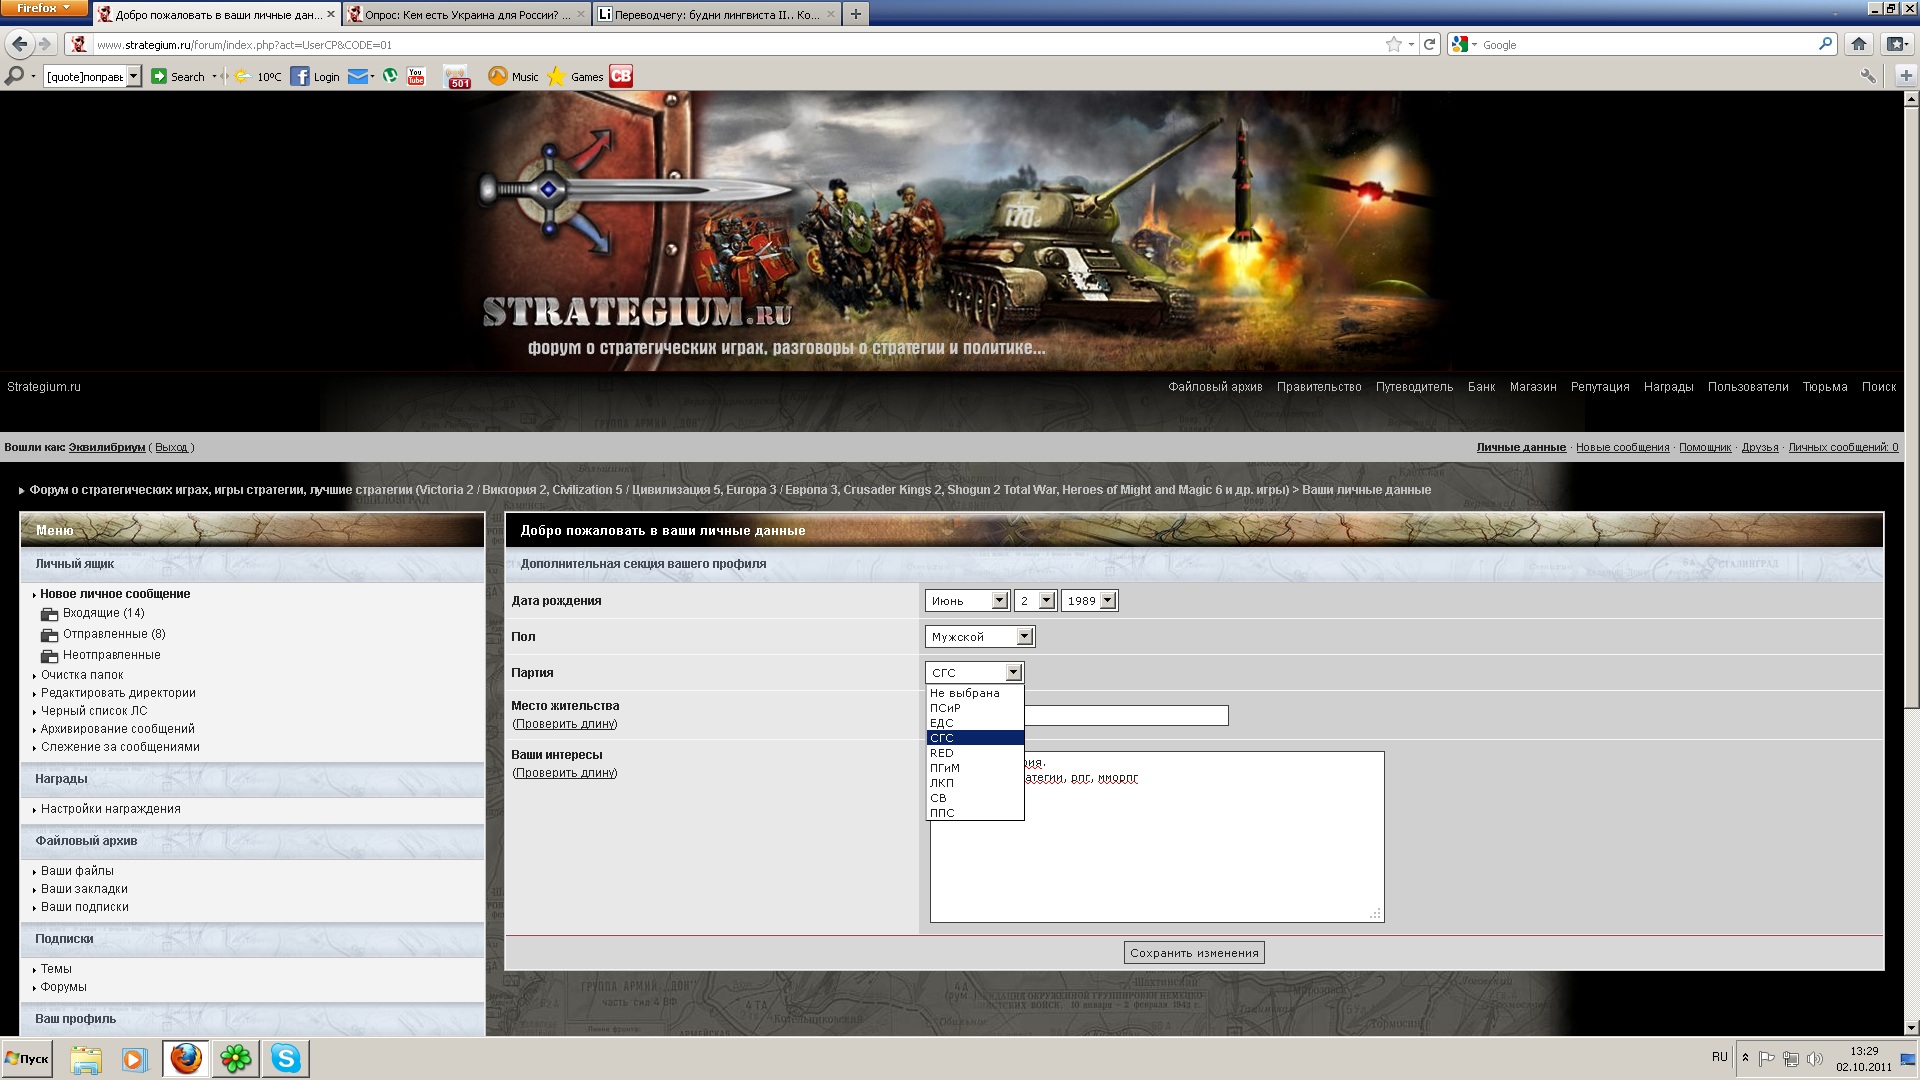
Task: Open the toolbar search box dropdown arrow
Action: point(134,76)
